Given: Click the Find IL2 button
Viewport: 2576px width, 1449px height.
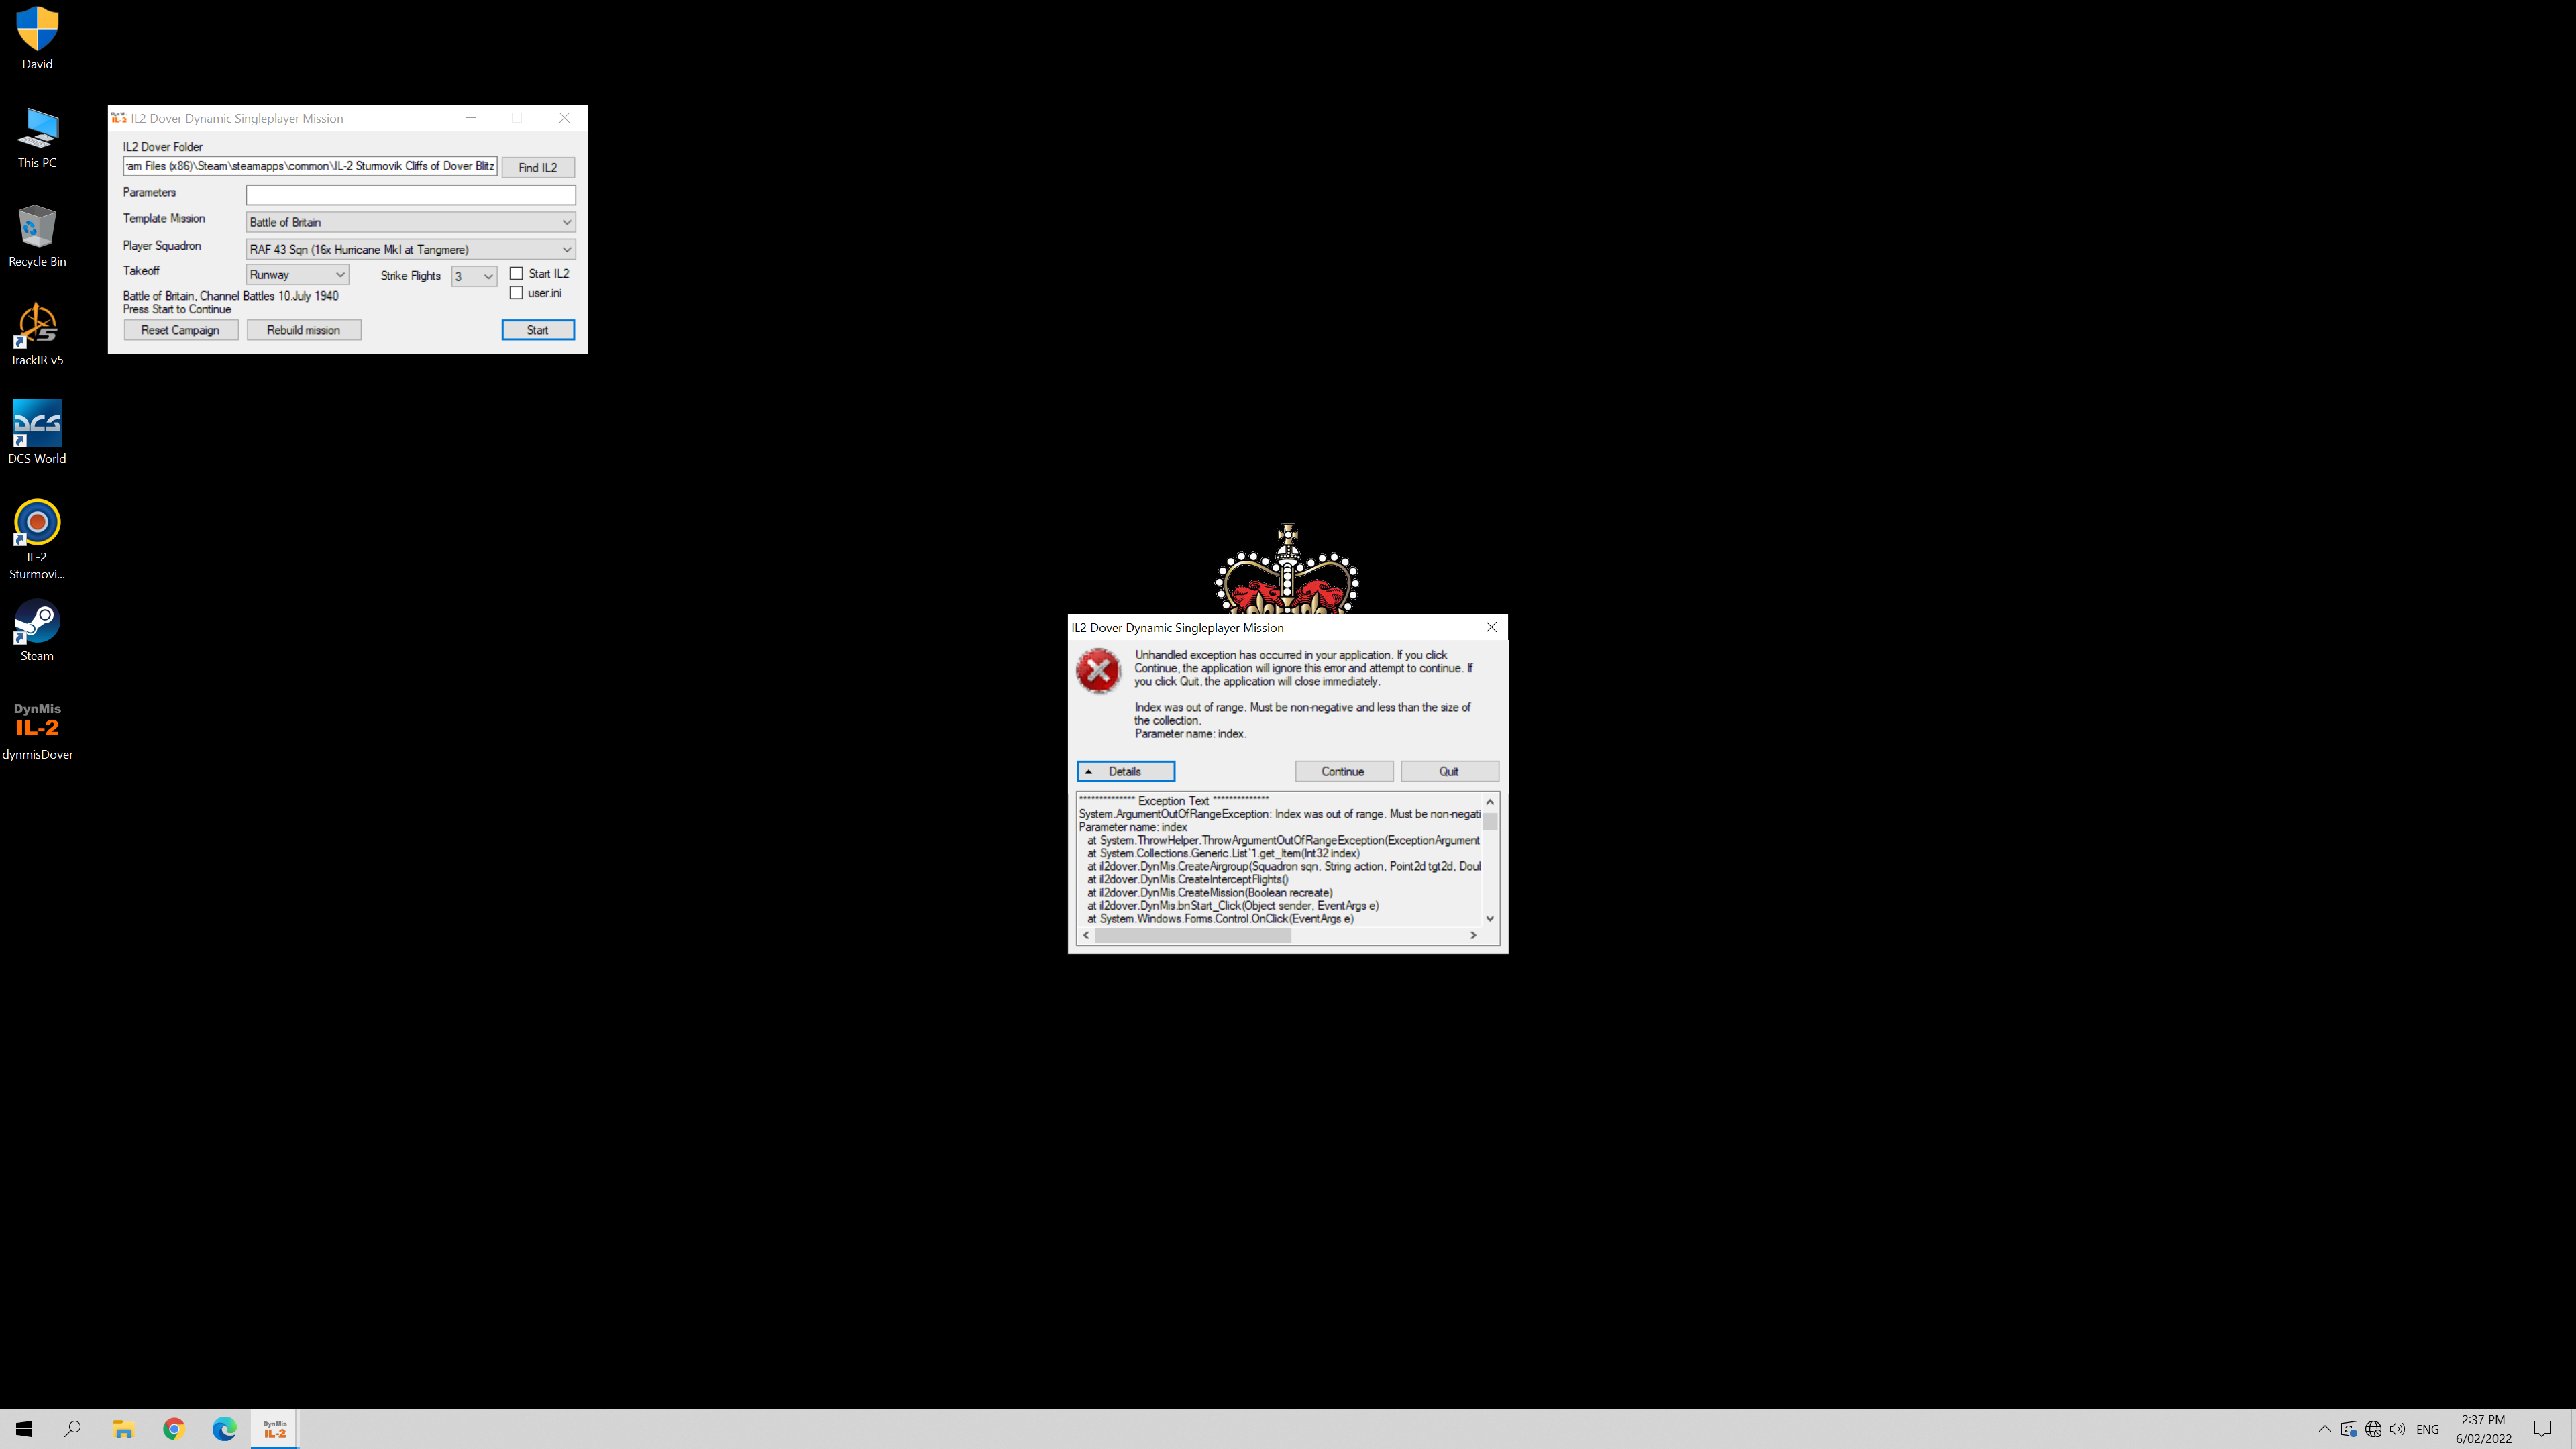Looking at the screenshot, I should coord(538,167).
